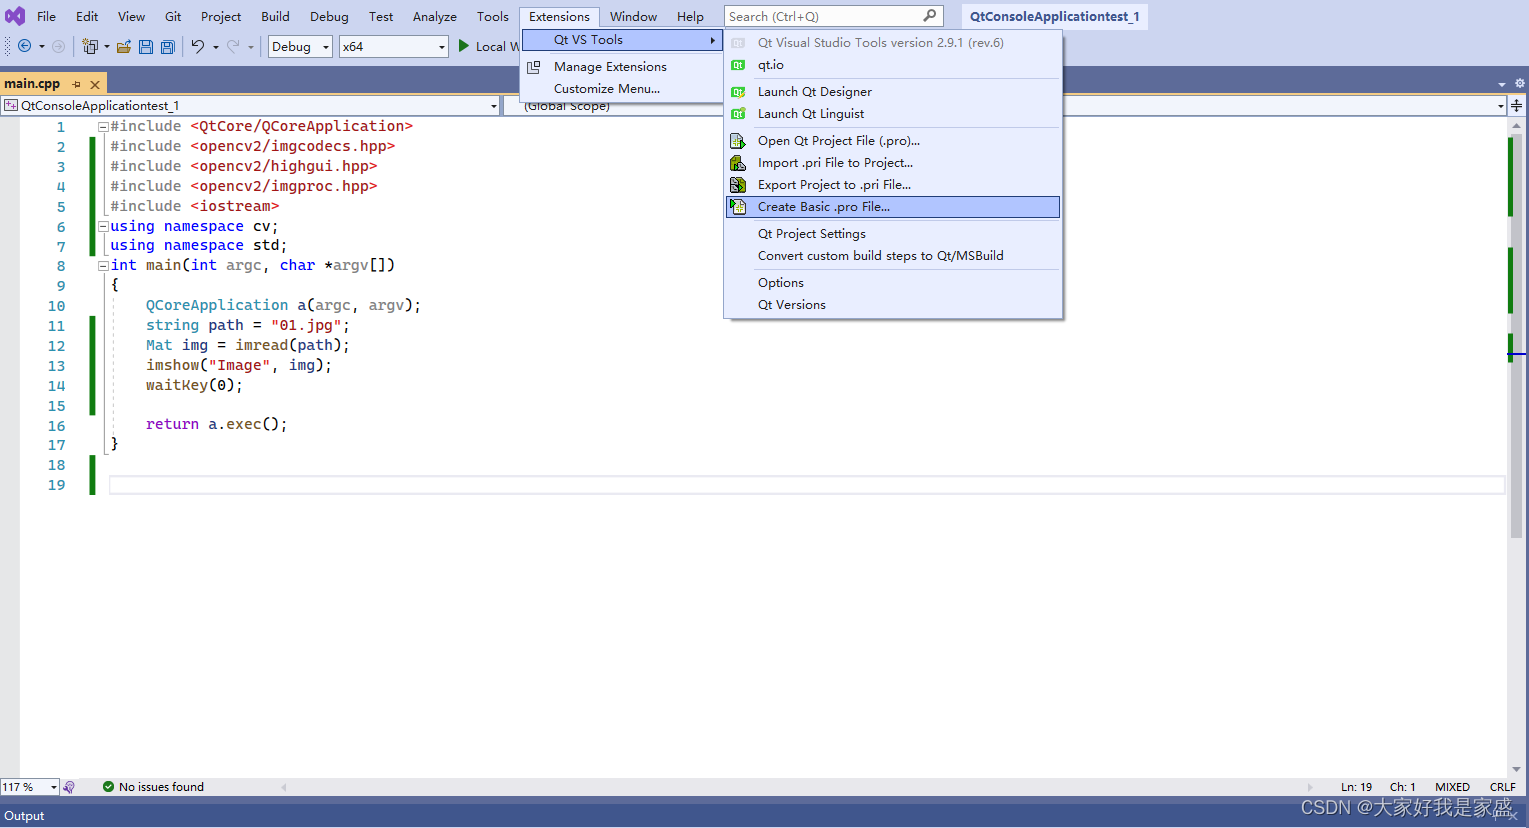Viewport: 1529px width, 828px height.
Task: Open the File menu
Action: [x=46, y=16]
